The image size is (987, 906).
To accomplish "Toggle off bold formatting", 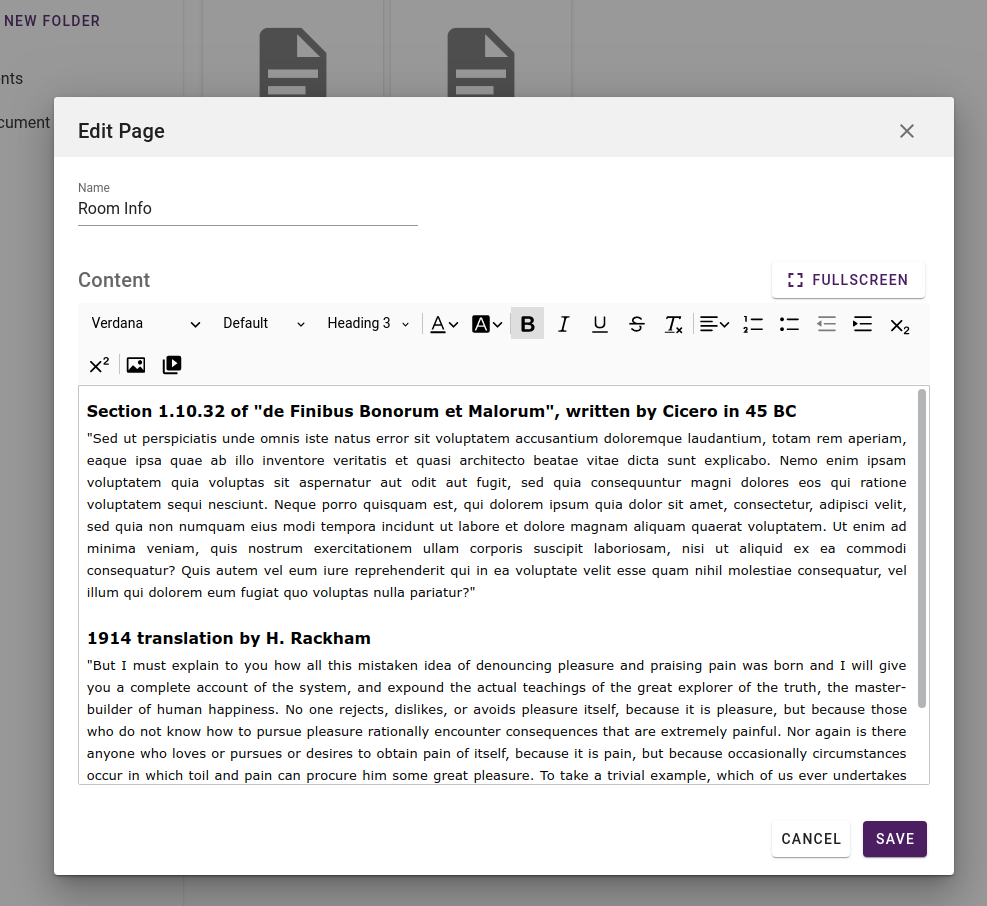I will click(x=527, y=323).
